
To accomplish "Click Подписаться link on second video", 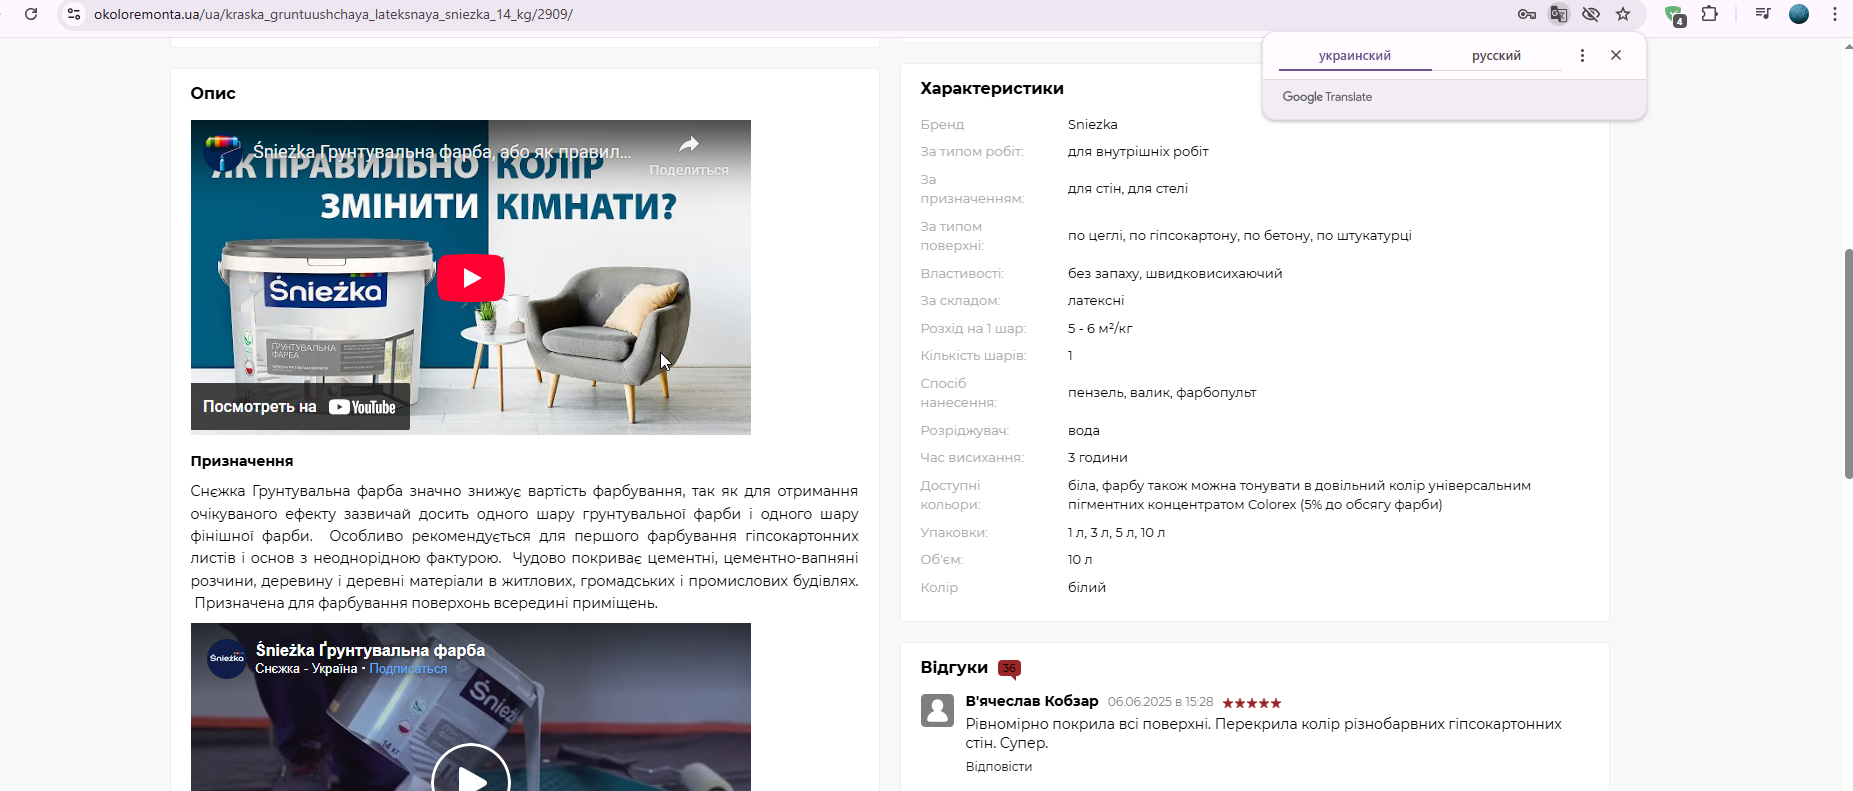I will click(408, 669).
